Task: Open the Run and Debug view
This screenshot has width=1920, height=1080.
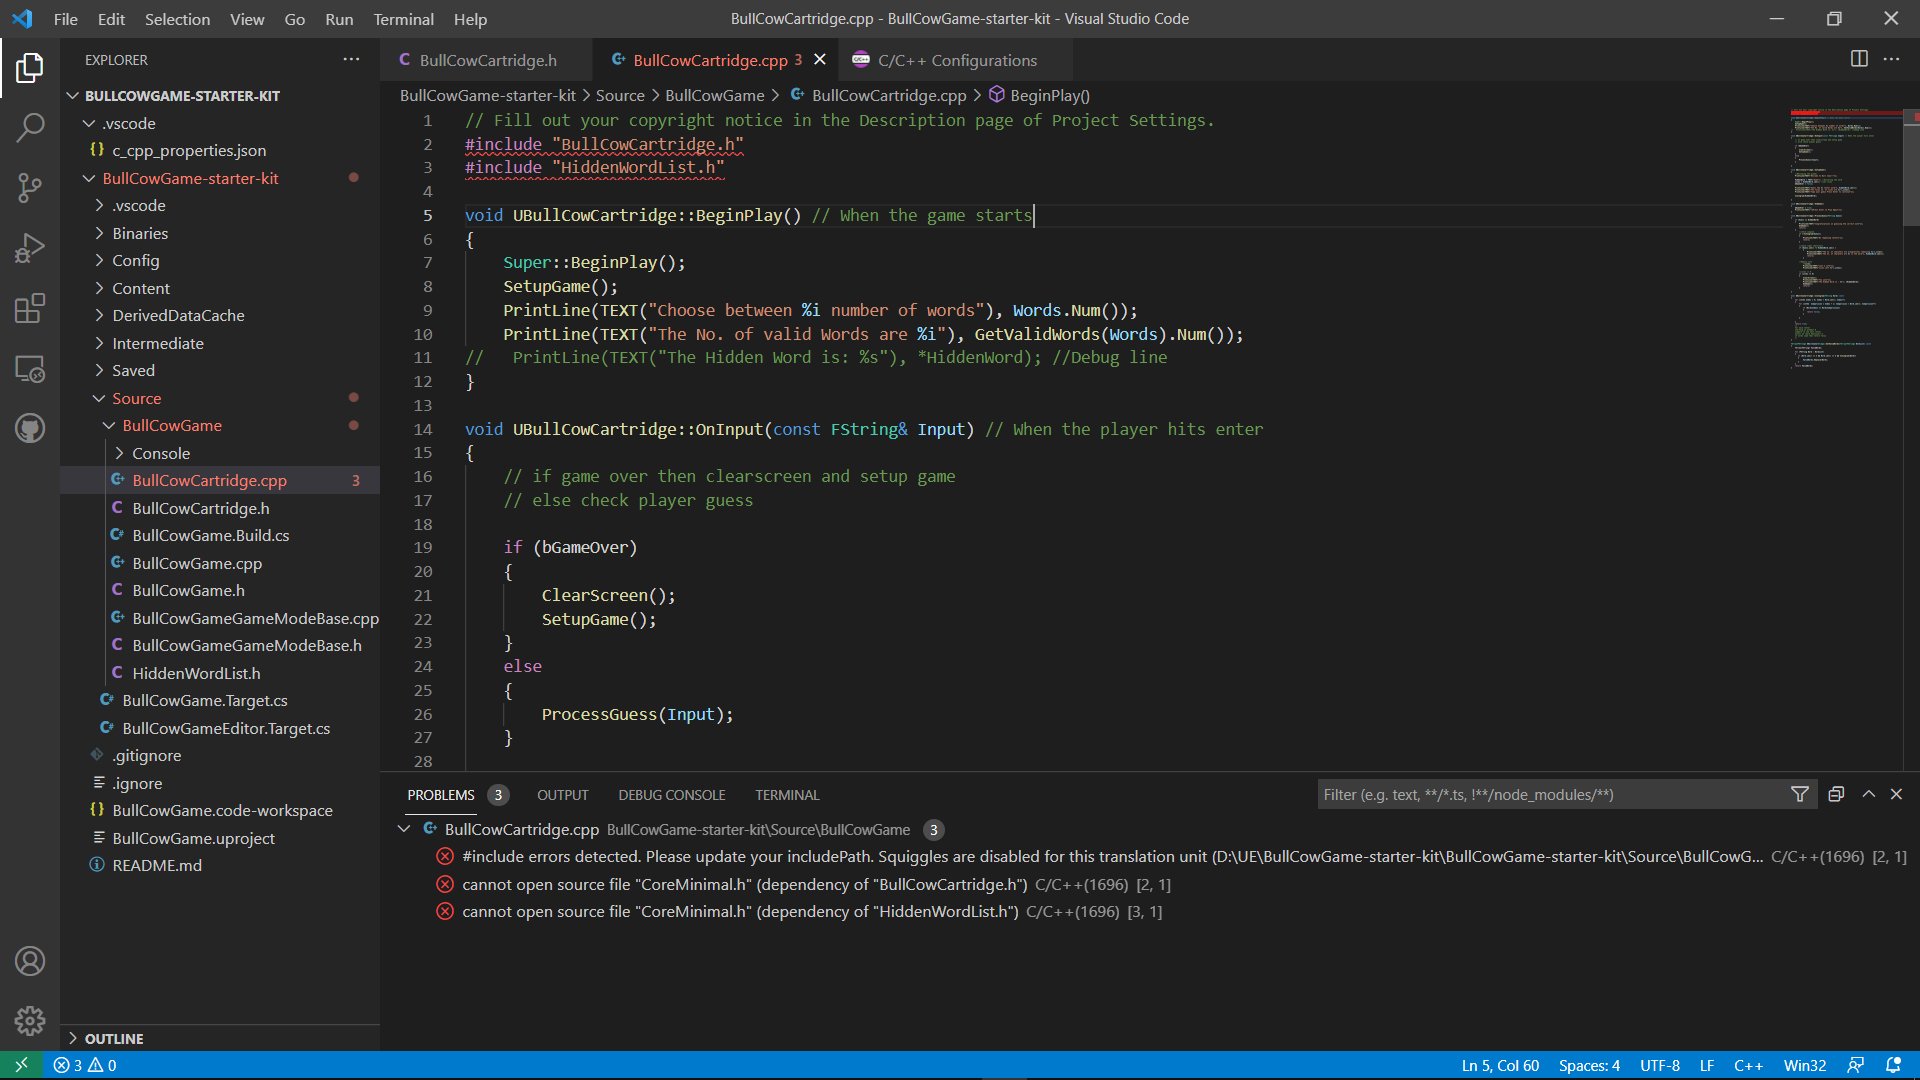Action: (30, 247)
